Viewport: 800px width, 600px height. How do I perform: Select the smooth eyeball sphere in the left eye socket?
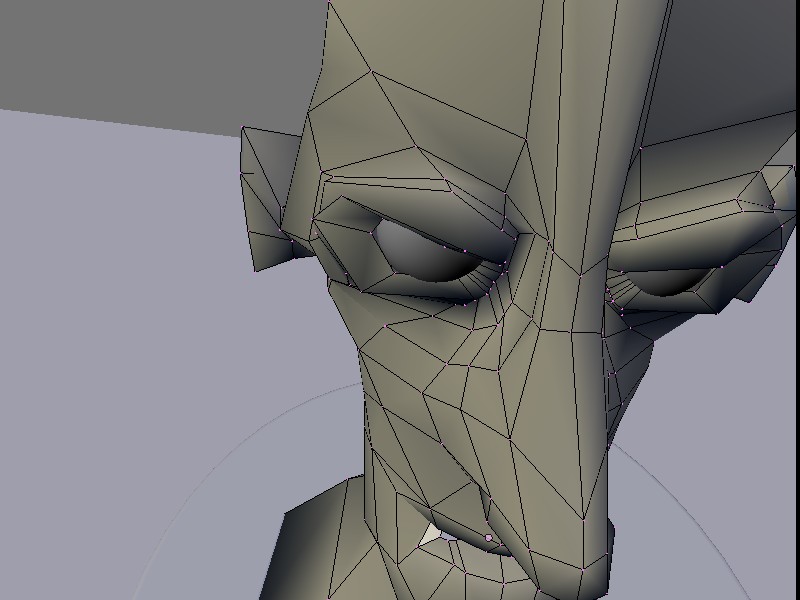(429, 253)
